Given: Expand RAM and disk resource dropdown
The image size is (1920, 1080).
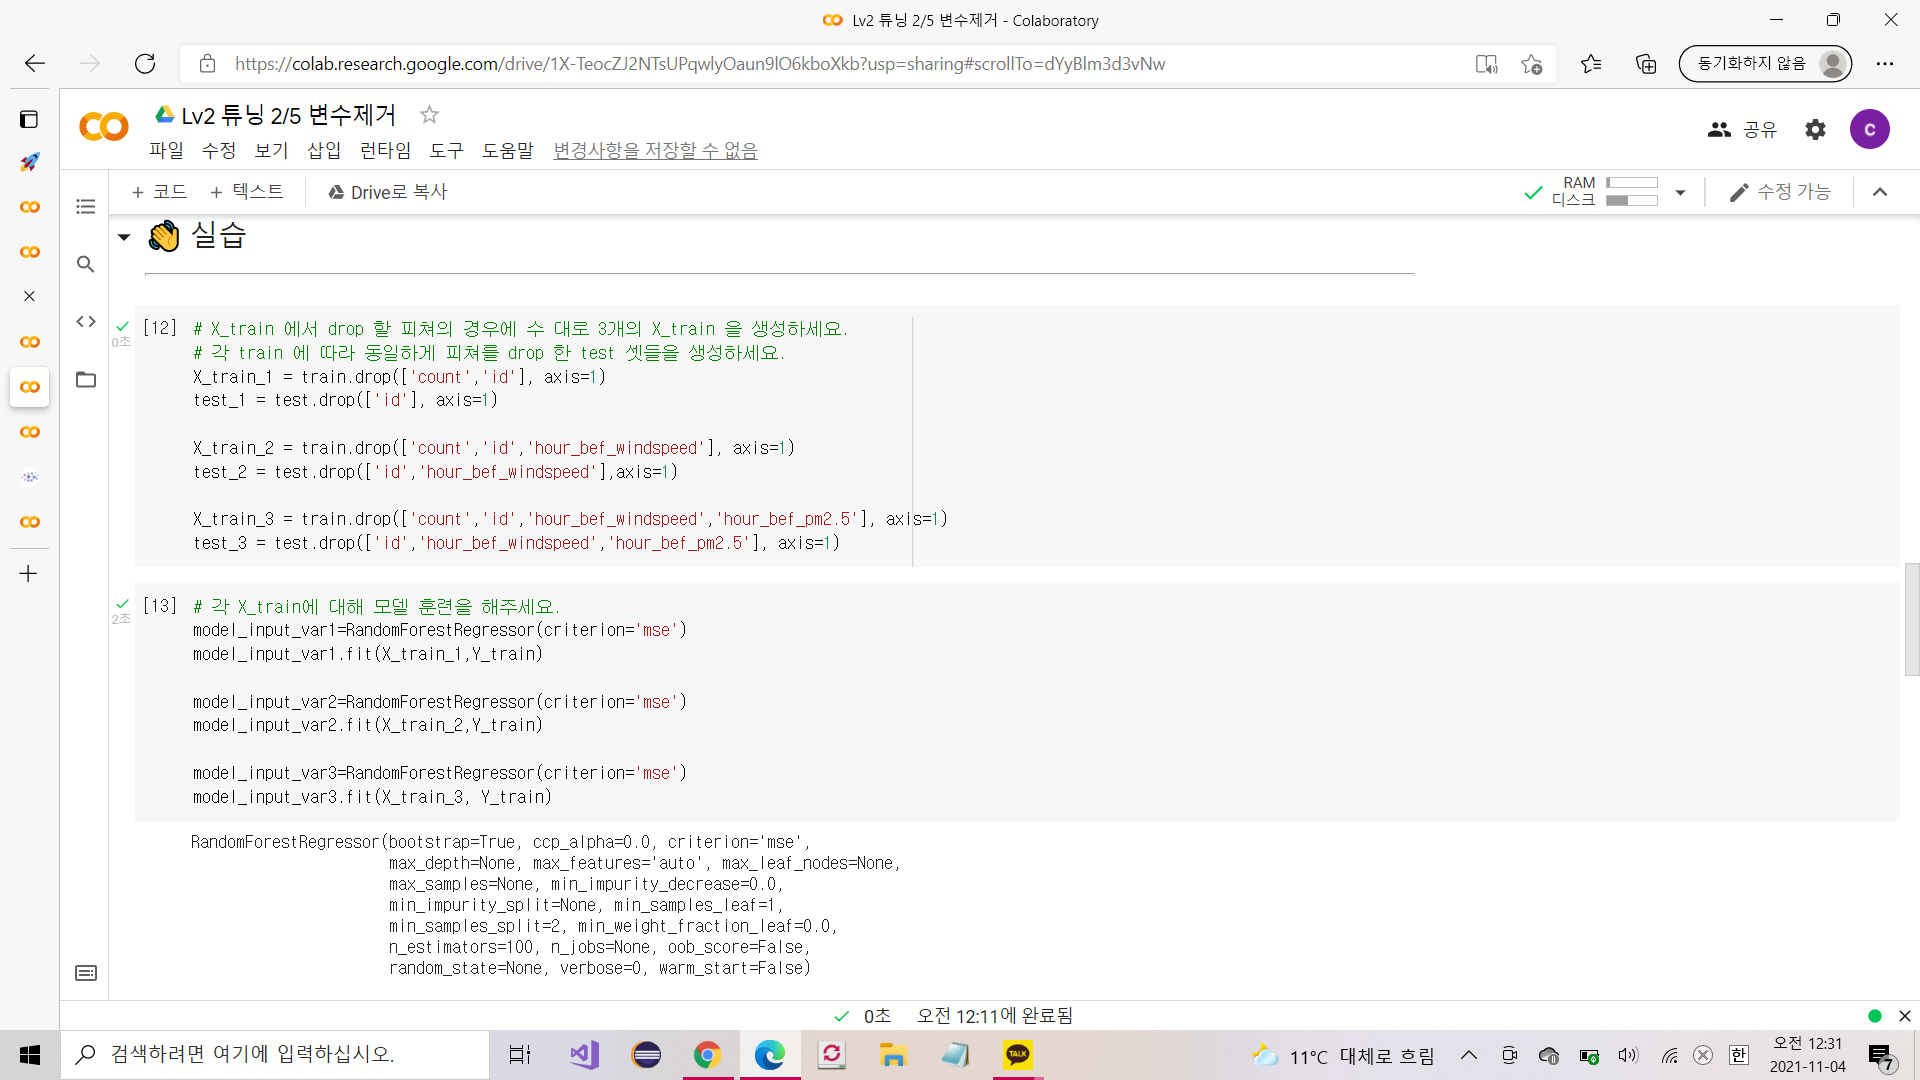Looking at the screenshot, I should click(1680, 192).
